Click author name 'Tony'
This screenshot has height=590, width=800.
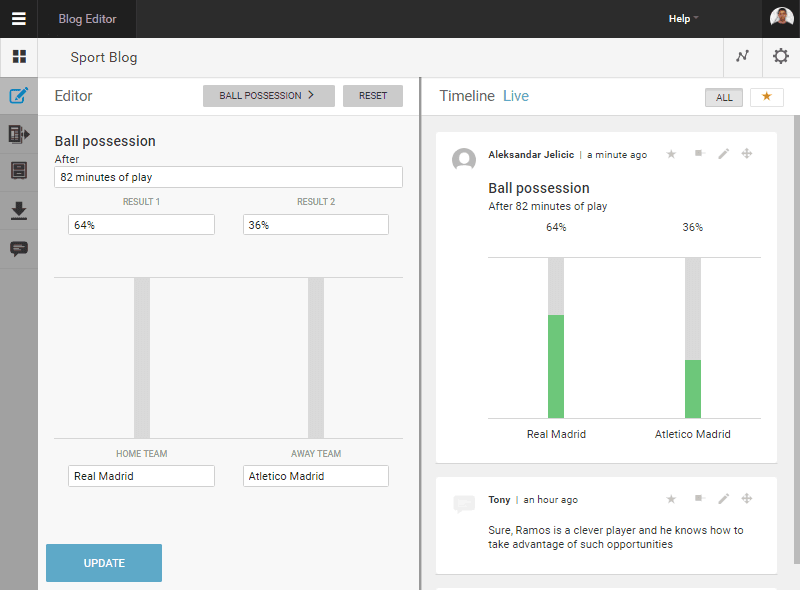(499, 500)
